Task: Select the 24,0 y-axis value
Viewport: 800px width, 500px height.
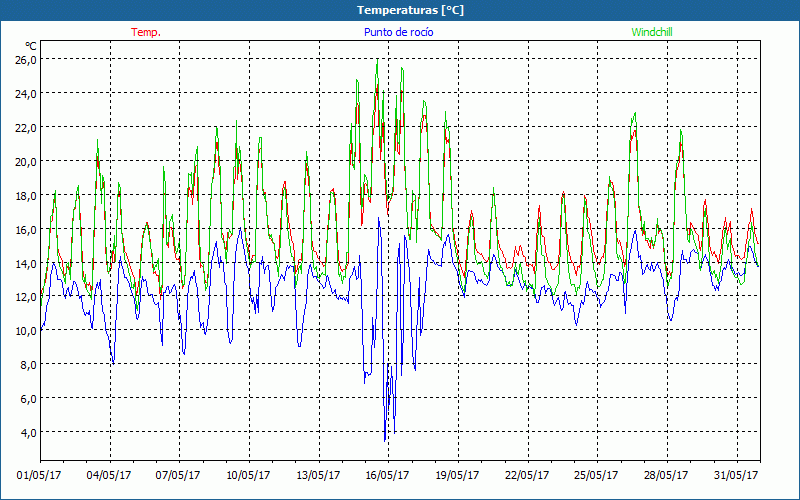Action: (x=27, y=94)
